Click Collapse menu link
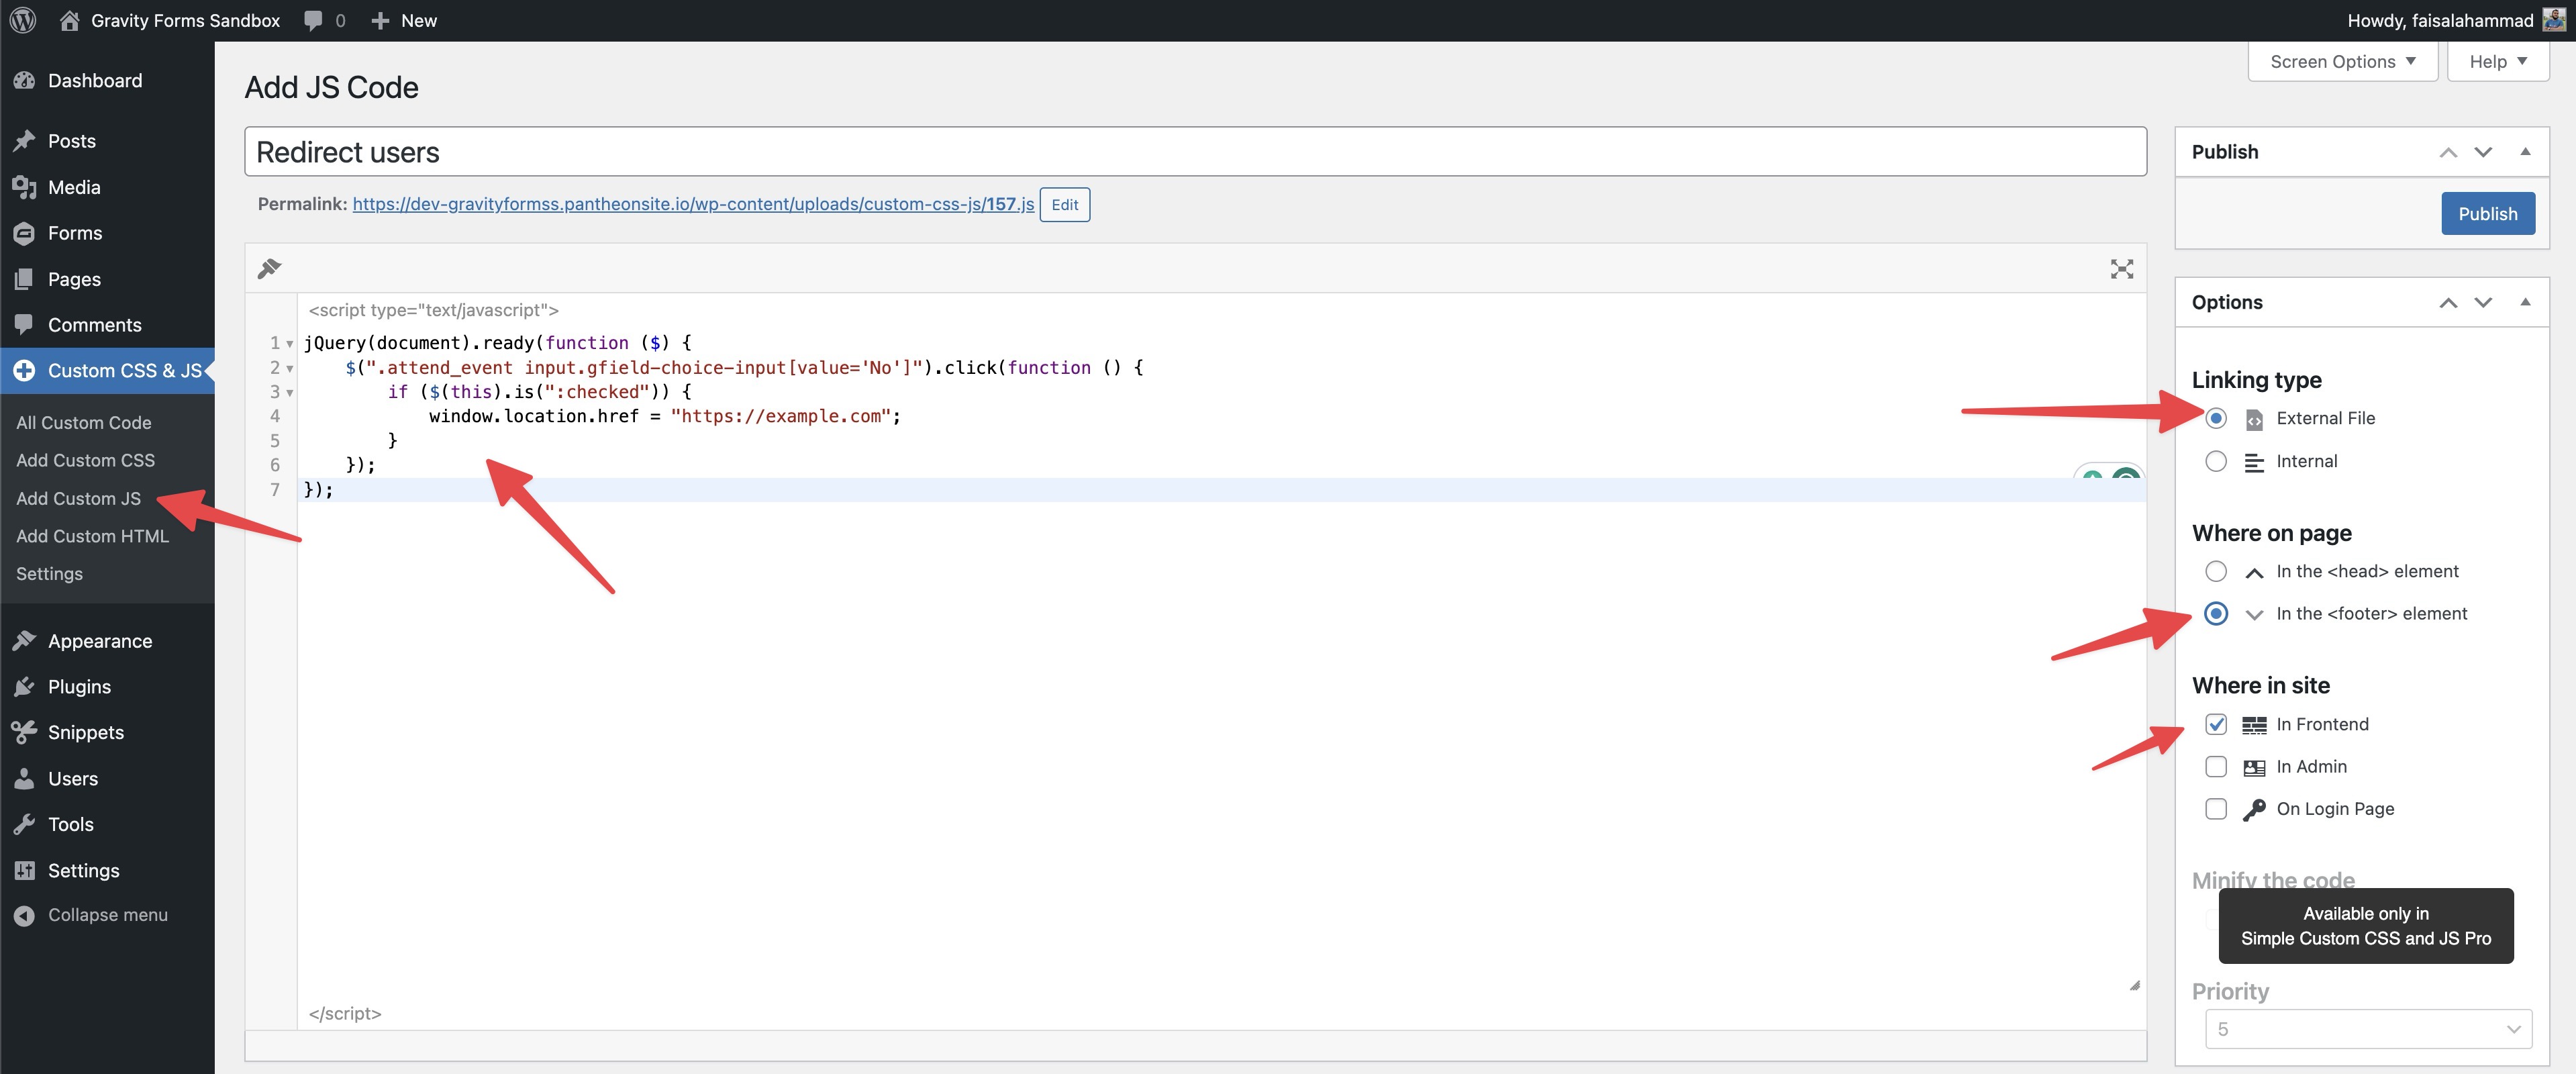This screenshot has width=2576, height=1074. tap(108, 915)
